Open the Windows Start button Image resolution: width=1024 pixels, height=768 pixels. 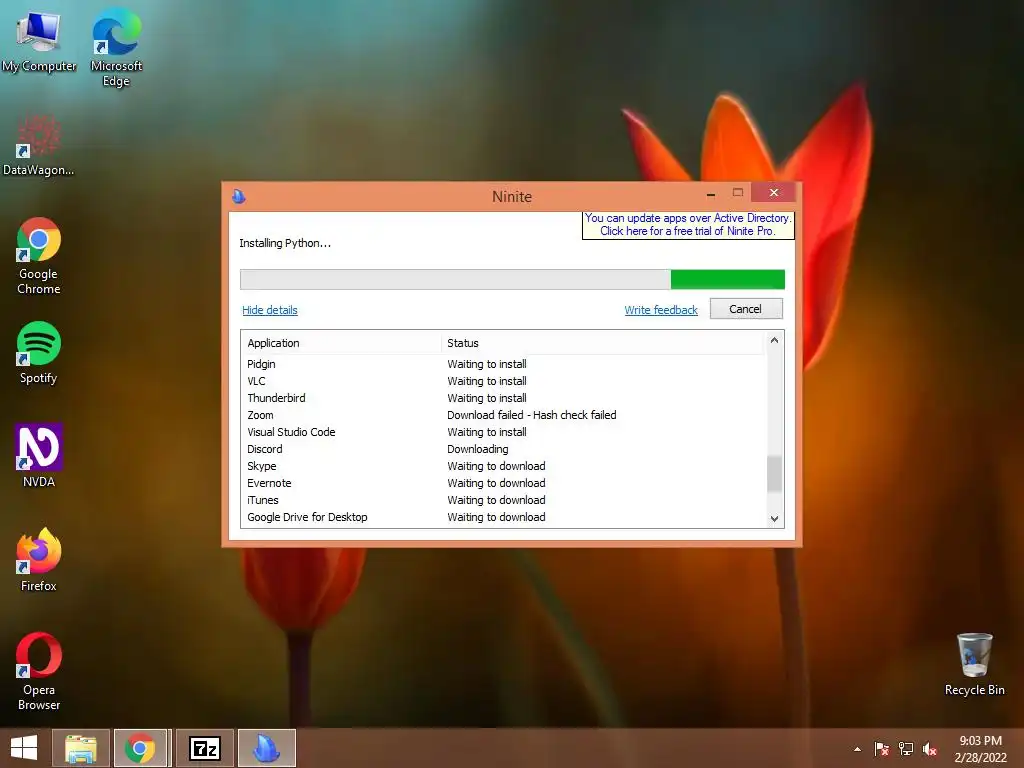(24, 748)
